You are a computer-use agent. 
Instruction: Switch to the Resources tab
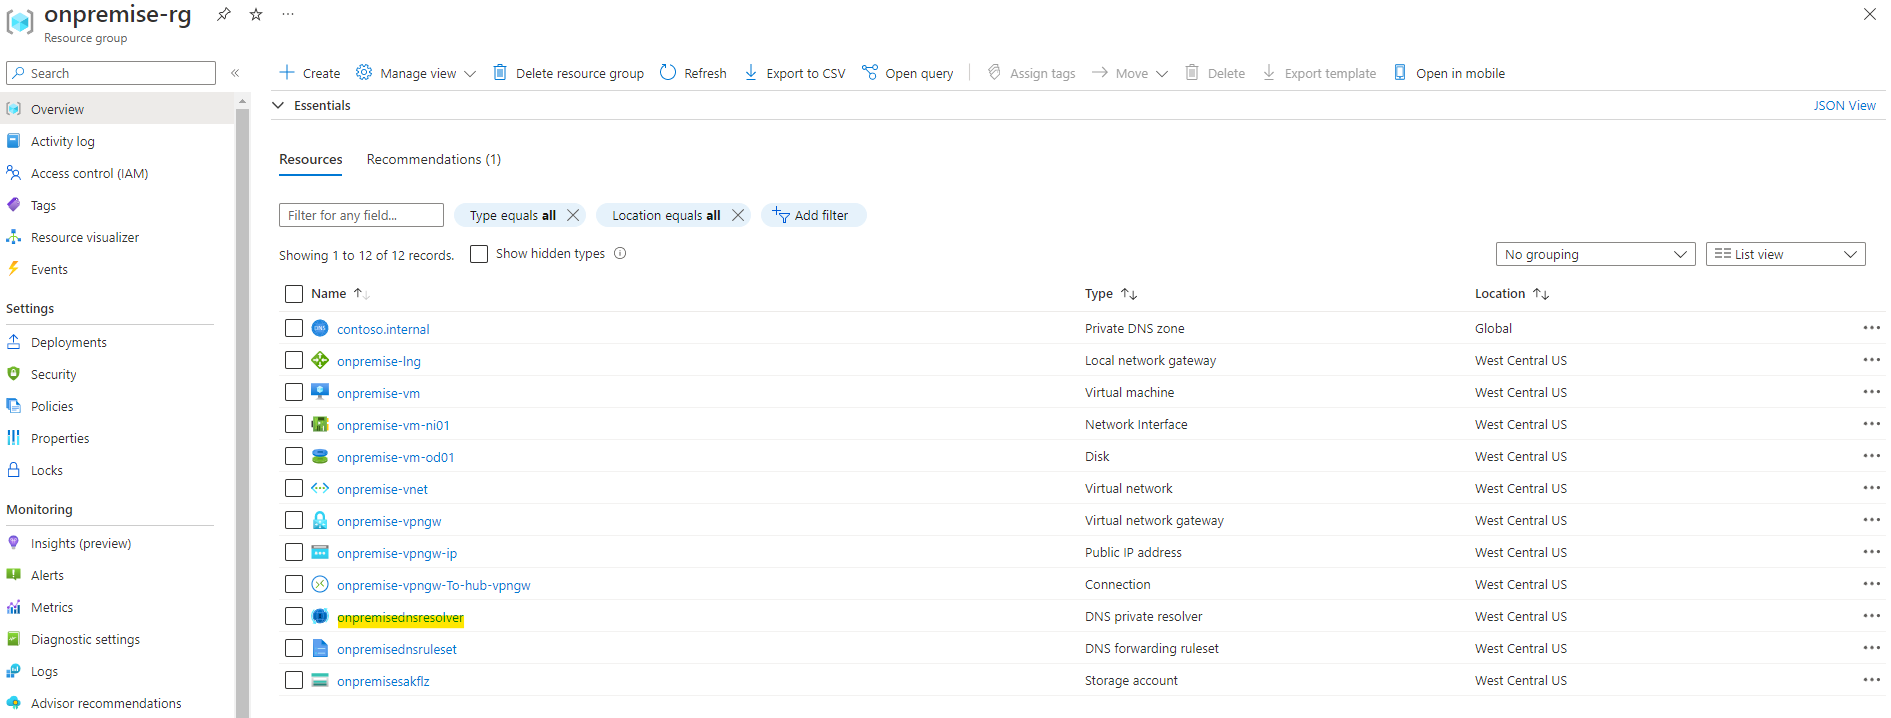pyautogui.click(x=310, y=159)
